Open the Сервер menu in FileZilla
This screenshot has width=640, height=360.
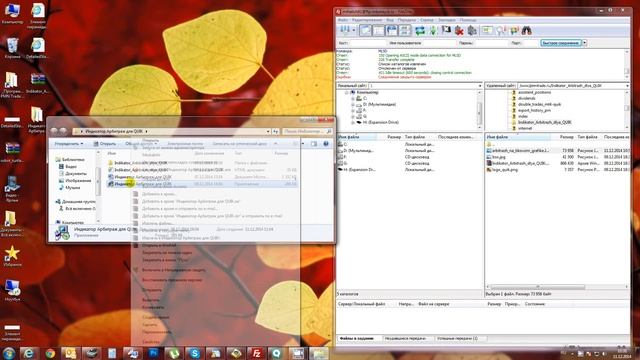pos(427,20)
